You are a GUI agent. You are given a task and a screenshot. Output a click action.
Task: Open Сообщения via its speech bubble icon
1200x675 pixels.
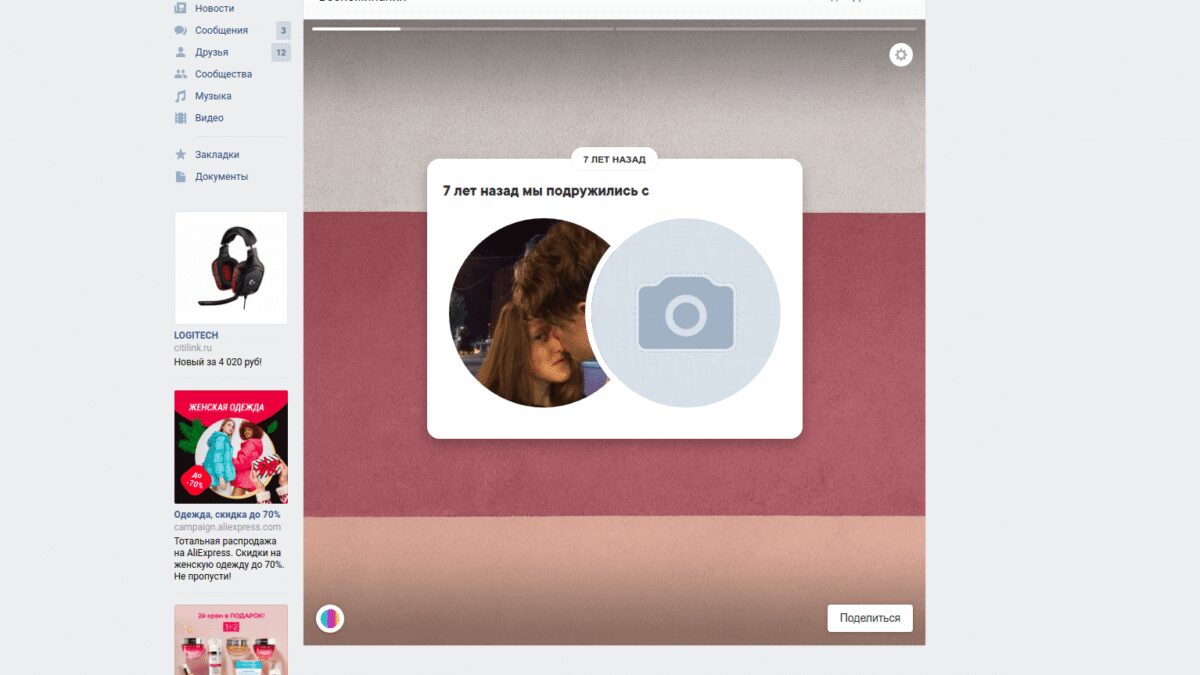181,30
